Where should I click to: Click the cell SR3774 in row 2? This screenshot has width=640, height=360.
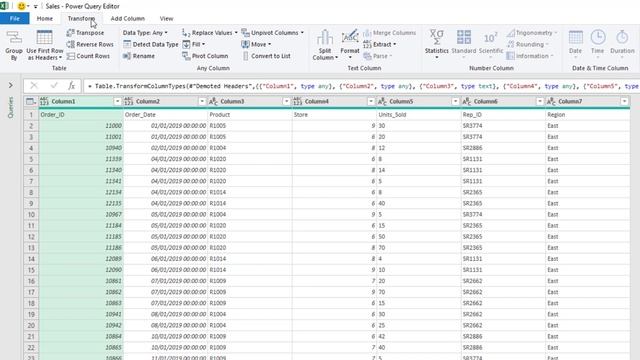point(503,126)
